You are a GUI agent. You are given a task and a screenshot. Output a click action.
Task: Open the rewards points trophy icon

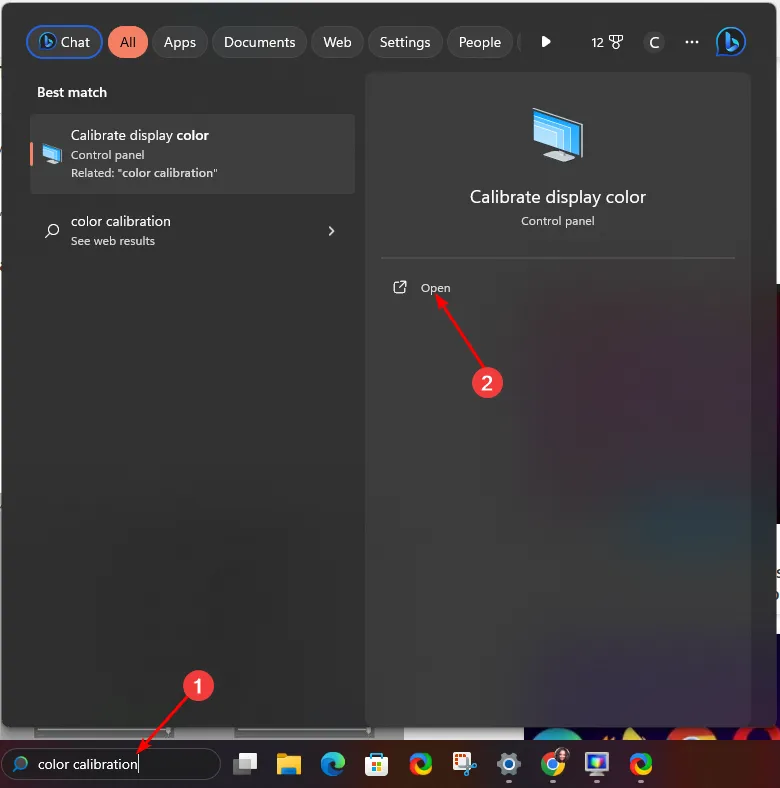click(616, 42)
